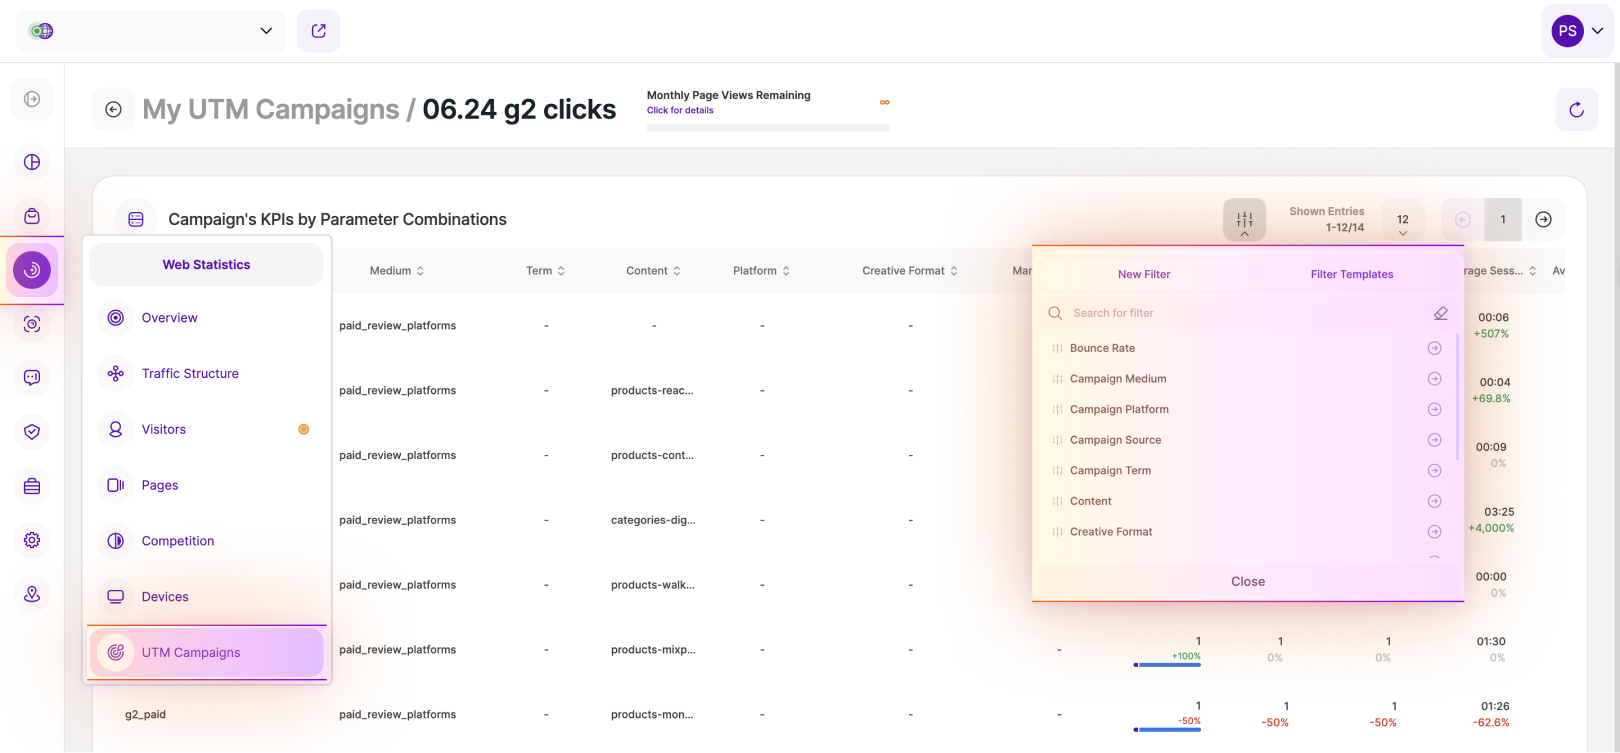Go to next page of table entries
Image resolution: width=1620 pixels, height=753 pixels.
1543,220
